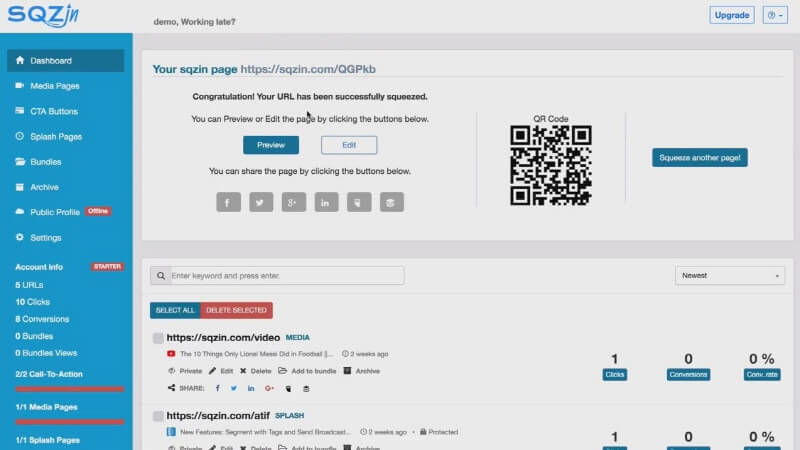Viewport: 800px width, 450px height.
Task: Share the squeezed page on LinkedIn (large gray button)
Action: [326, 202]
